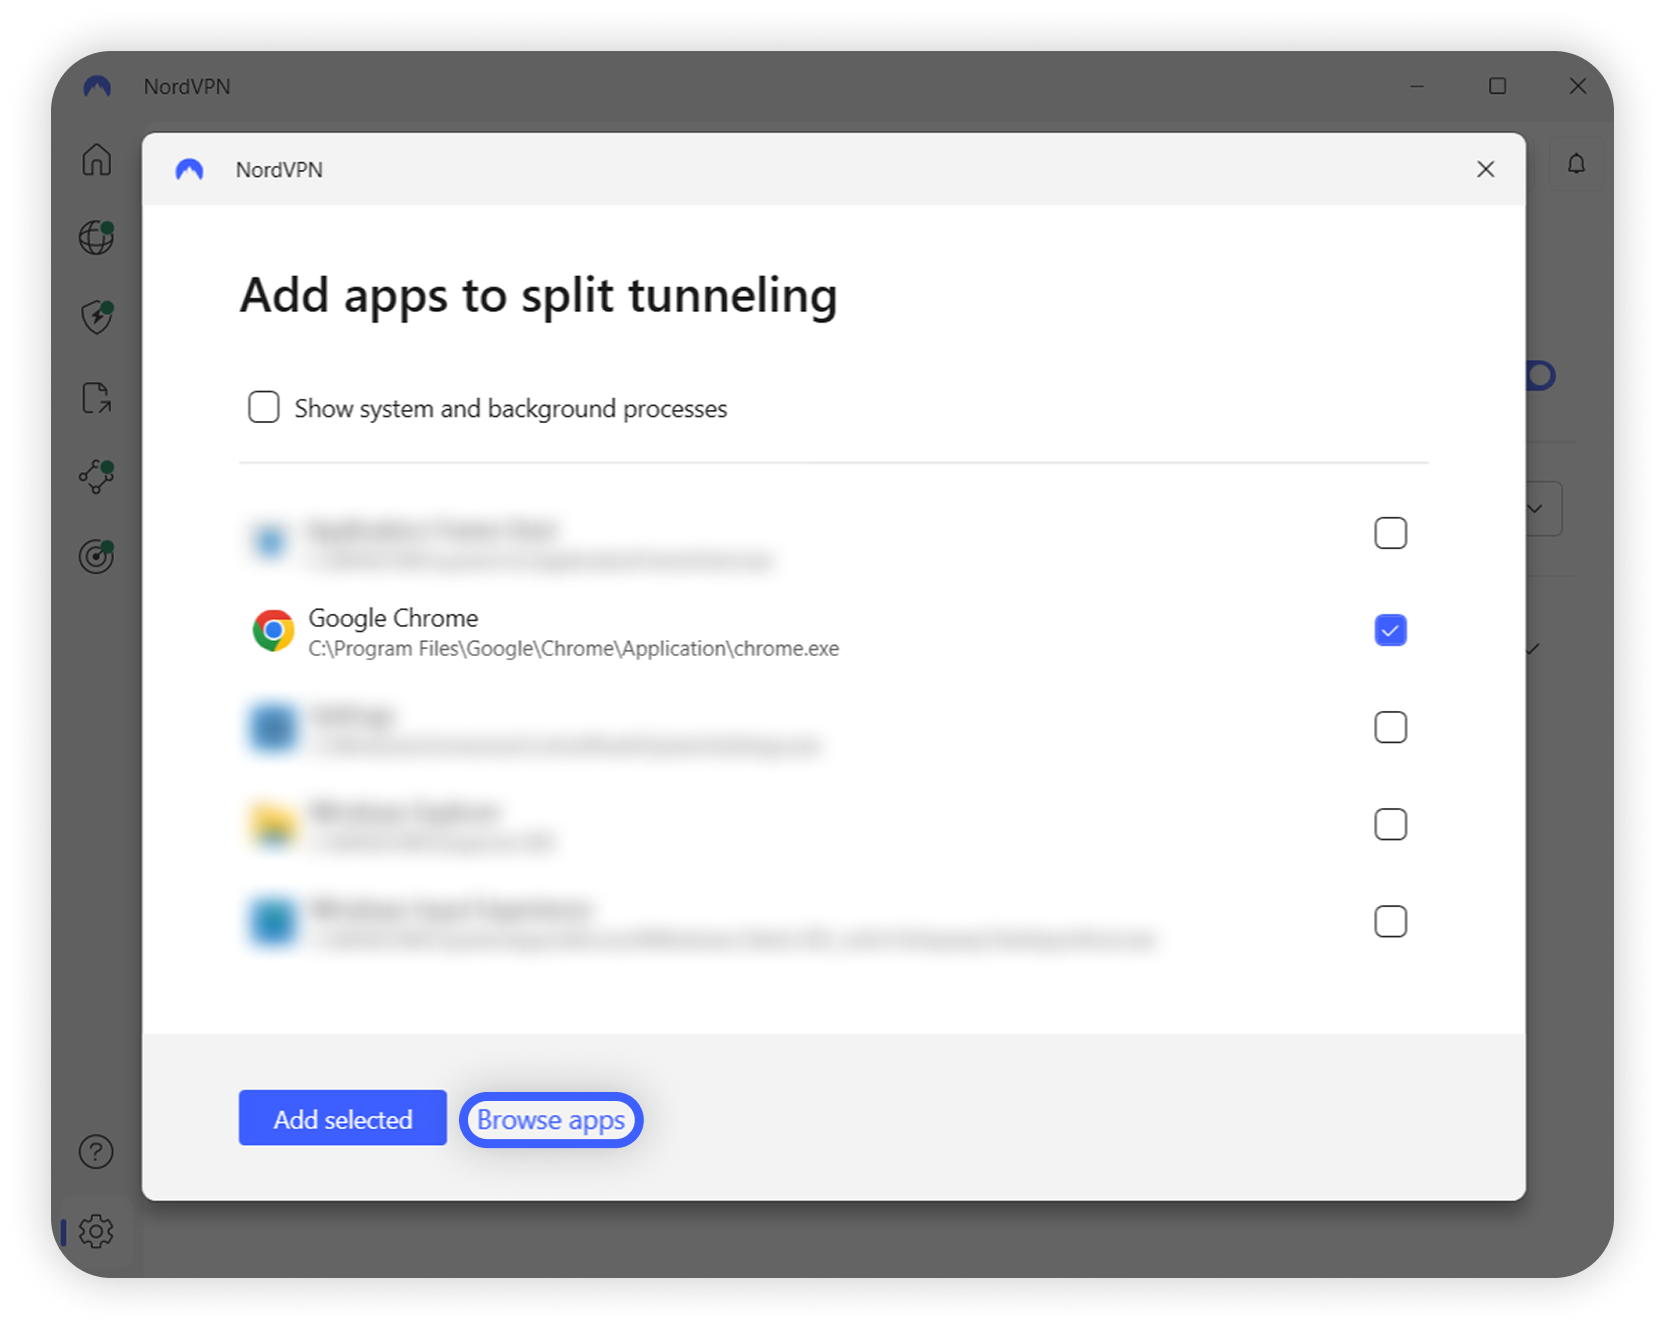This screenshot has height=1329, width=1665.
Task: Uncheck the Google Chrome checkbox
Action: (x=1390, y=630)
